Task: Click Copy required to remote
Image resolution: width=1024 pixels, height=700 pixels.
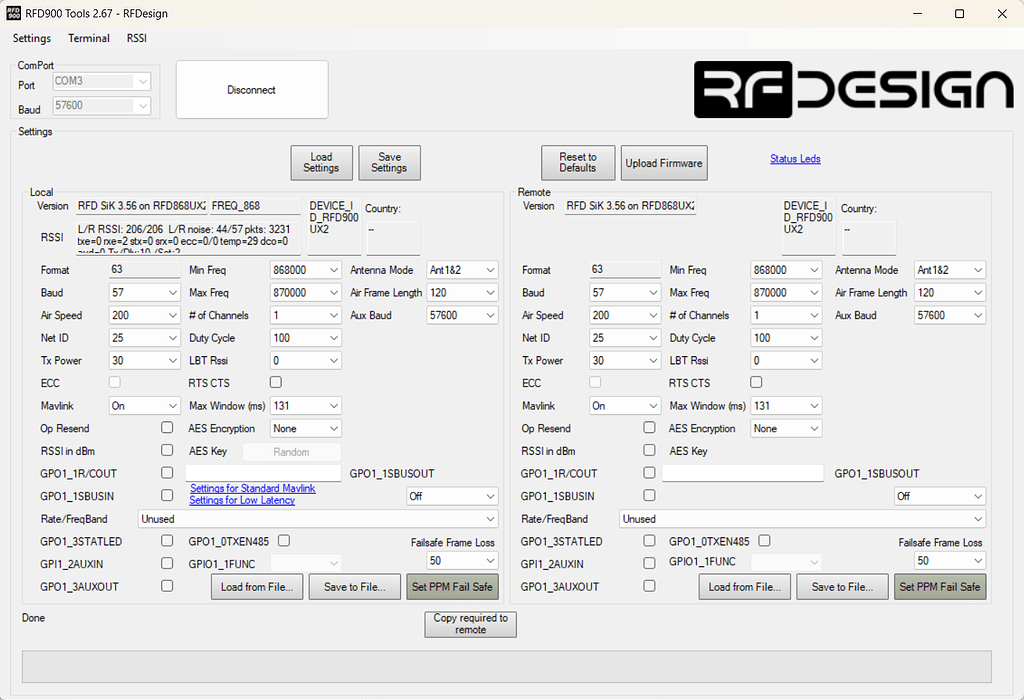Action: (470, 624)
